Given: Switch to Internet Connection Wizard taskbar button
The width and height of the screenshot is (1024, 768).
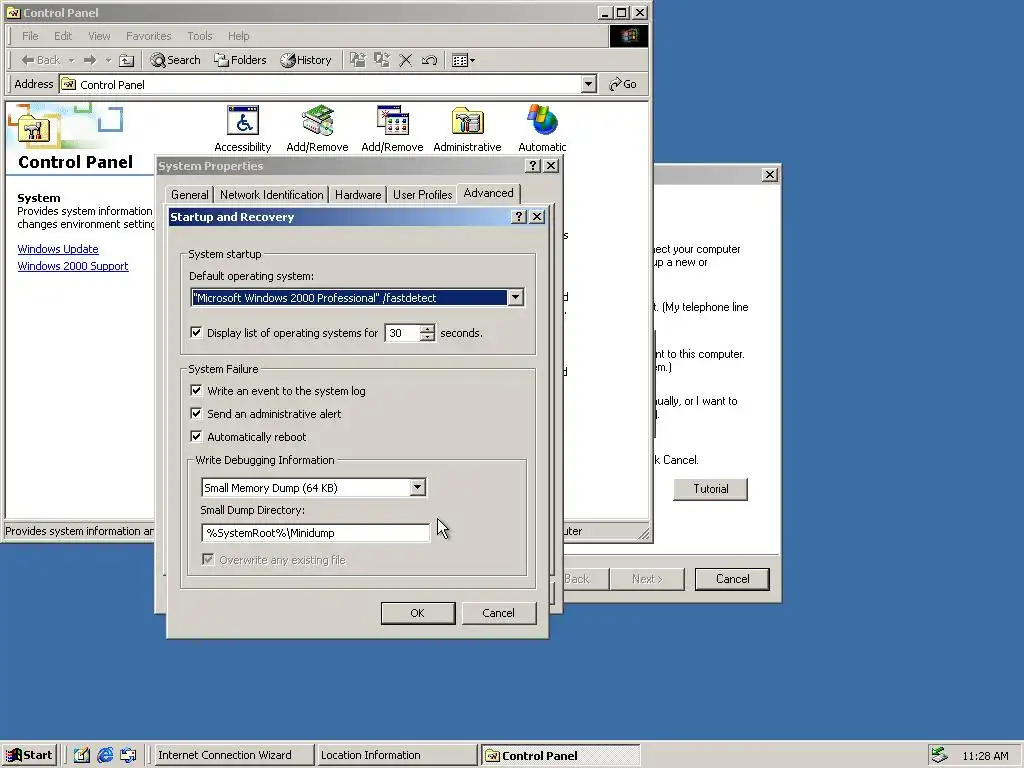Looking at the screenshot, I should pyautogui.click(x=232, y=755).
